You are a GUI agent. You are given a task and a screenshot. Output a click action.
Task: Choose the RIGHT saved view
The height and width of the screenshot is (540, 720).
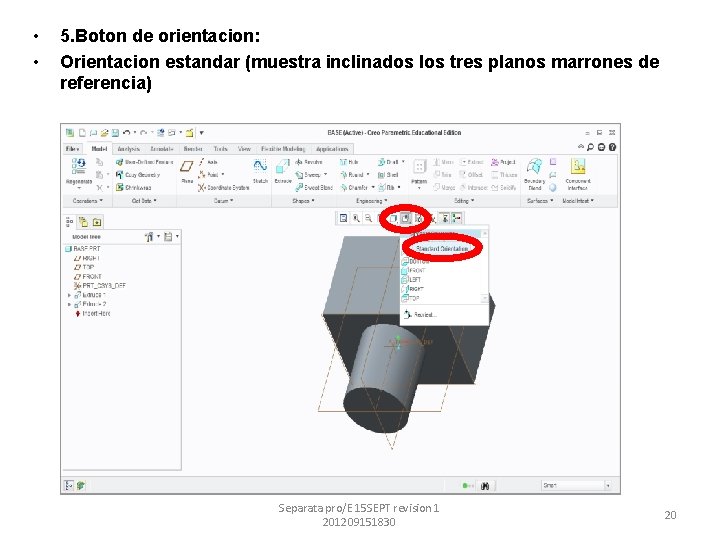pos(413,289)
